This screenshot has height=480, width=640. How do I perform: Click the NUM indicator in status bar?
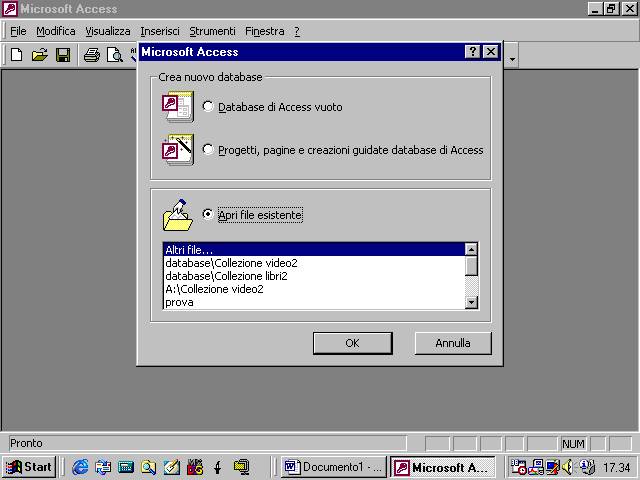pos(573,443)
